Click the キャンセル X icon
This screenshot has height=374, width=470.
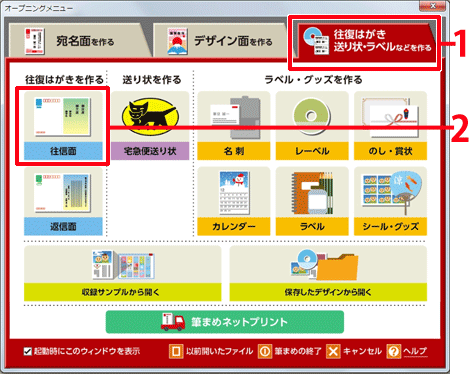click(x=333, y=351)
